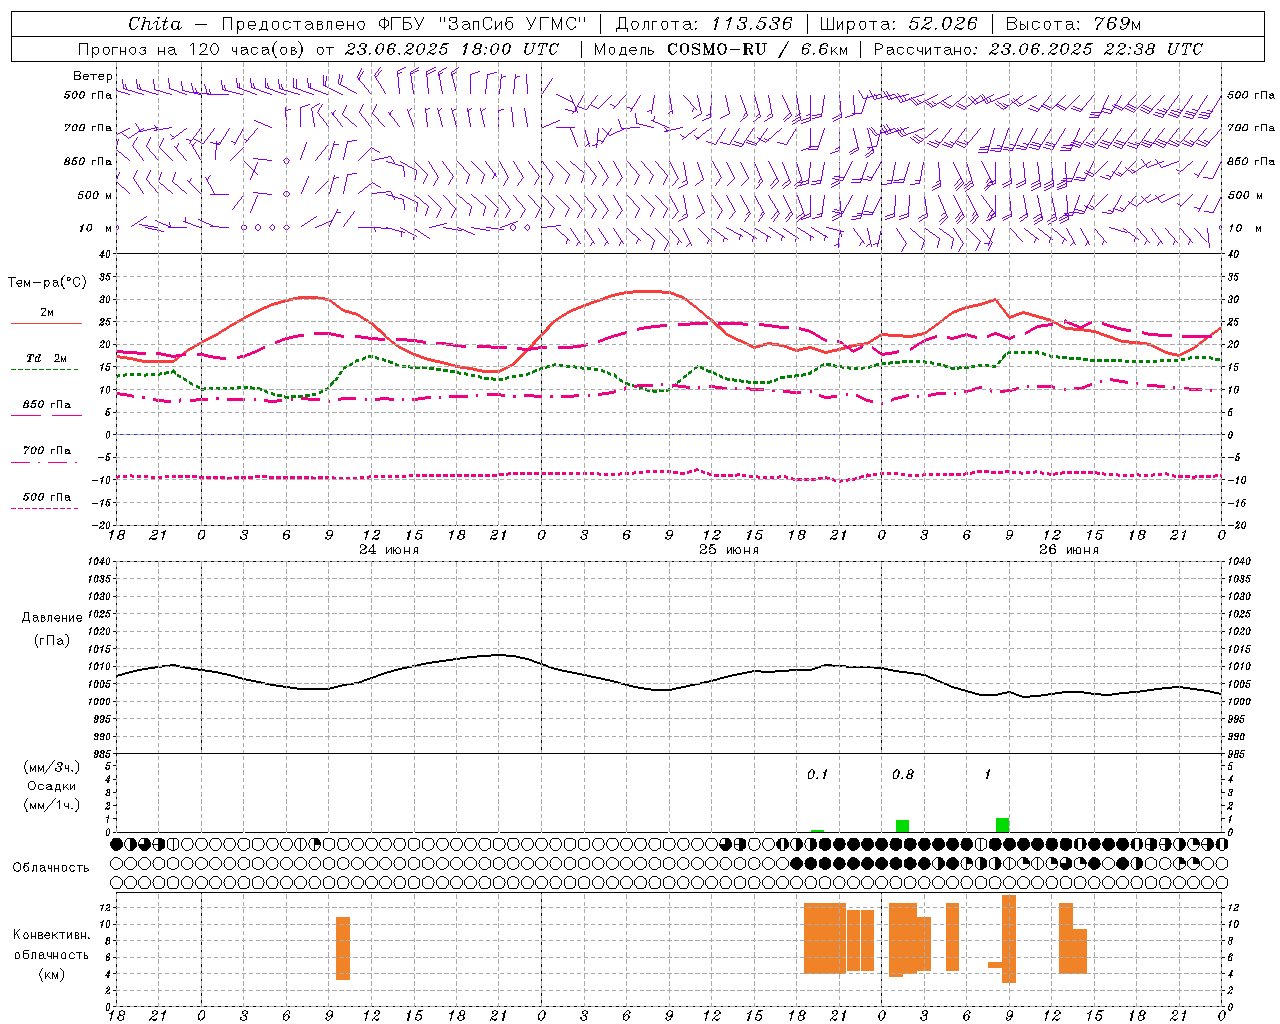Click the latitude value 52.026

click(943, 24)
